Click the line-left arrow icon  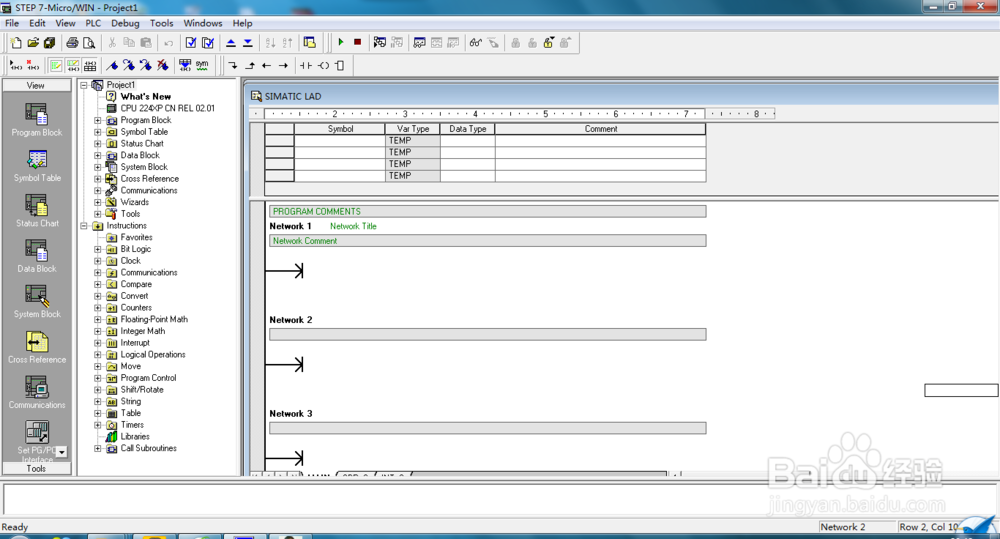tap(267, 65)
